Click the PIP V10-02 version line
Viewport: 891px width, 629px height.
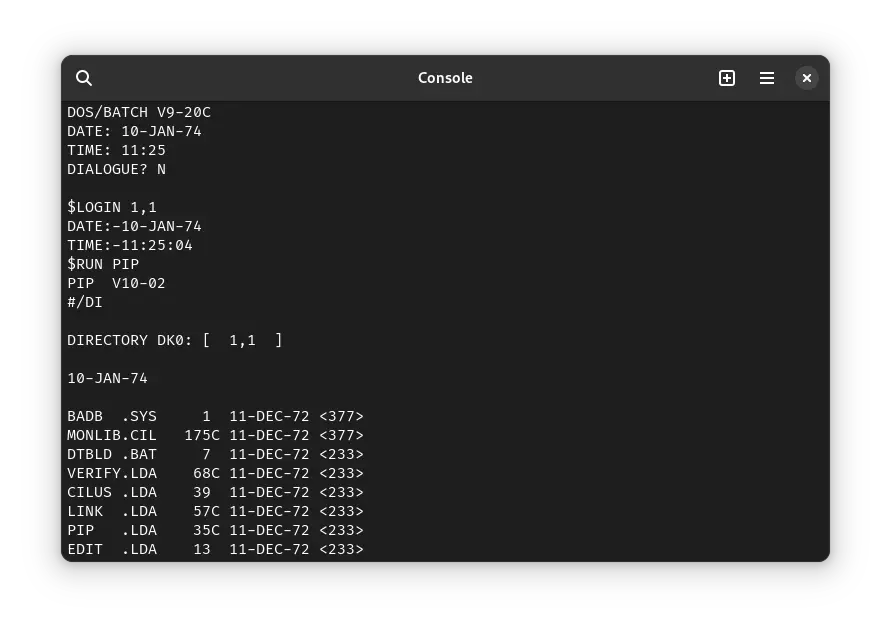[x=116, y=283]
